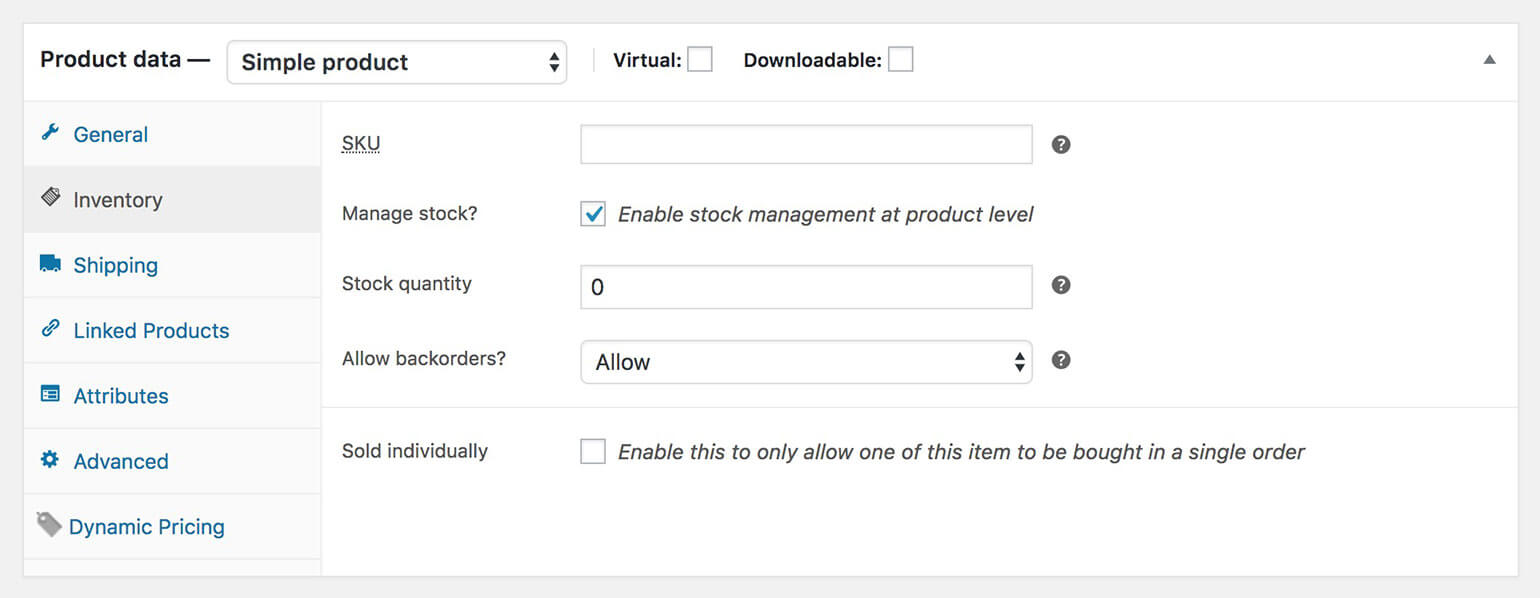The height and width of the screenshot is (598, 1540).
Task: Open the SKU help tooltip icon
Action: 1061,144
